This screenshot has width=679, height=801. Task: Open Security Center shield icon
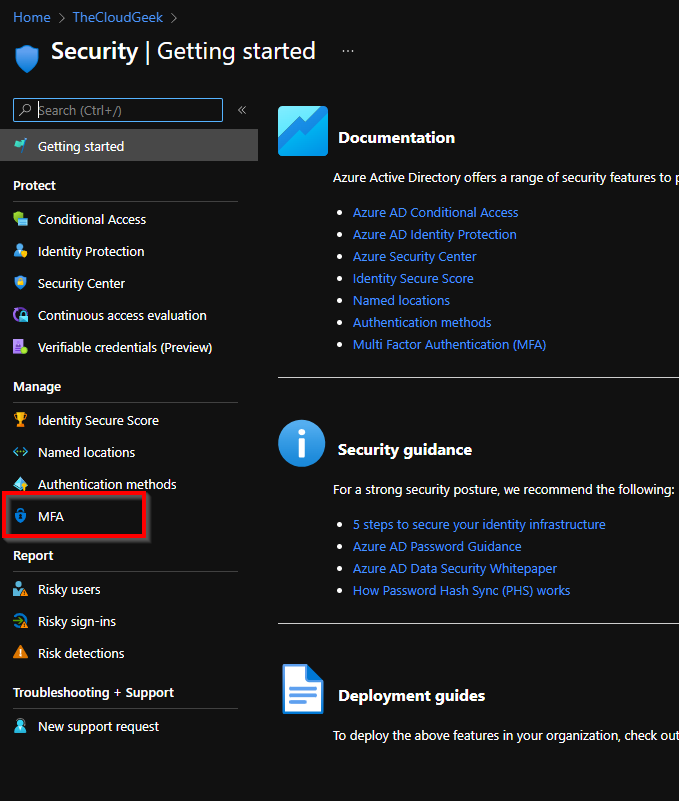pyautogui.click(x=22, y=283)
